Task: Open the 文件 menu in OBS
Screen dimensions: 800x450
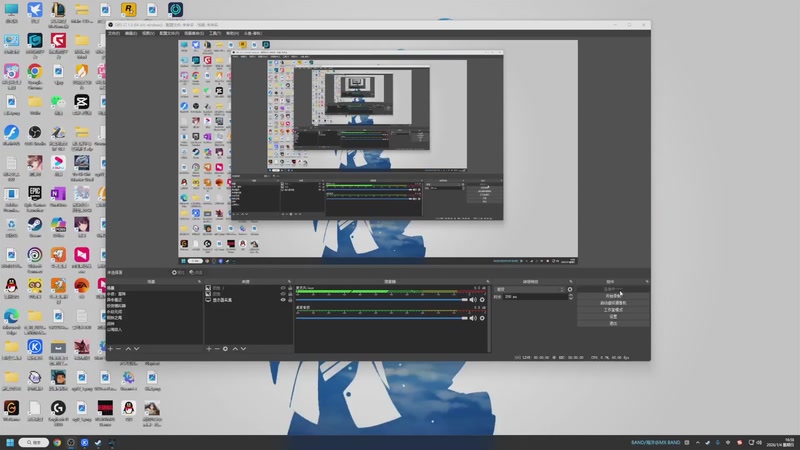Action: point(114,33)
